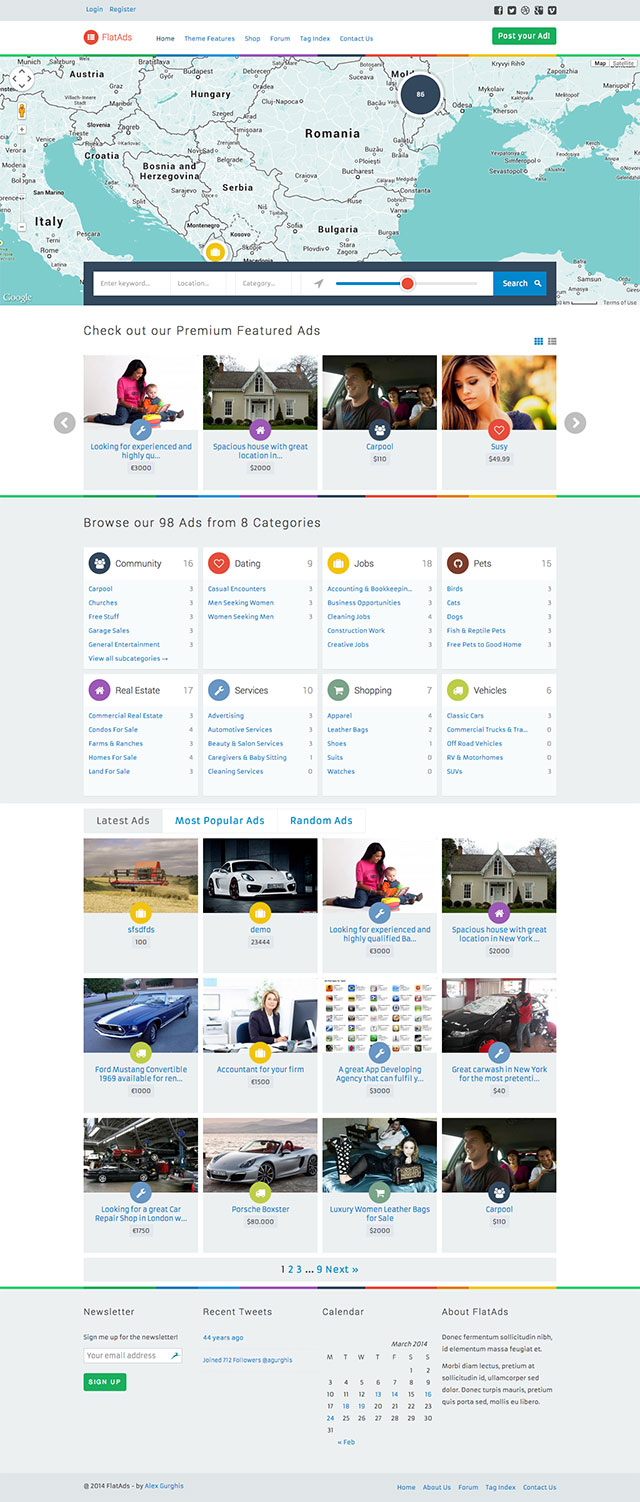Open the Map type dropdown on map
This screenshot has width=640, height=1502.
[600, 63]
